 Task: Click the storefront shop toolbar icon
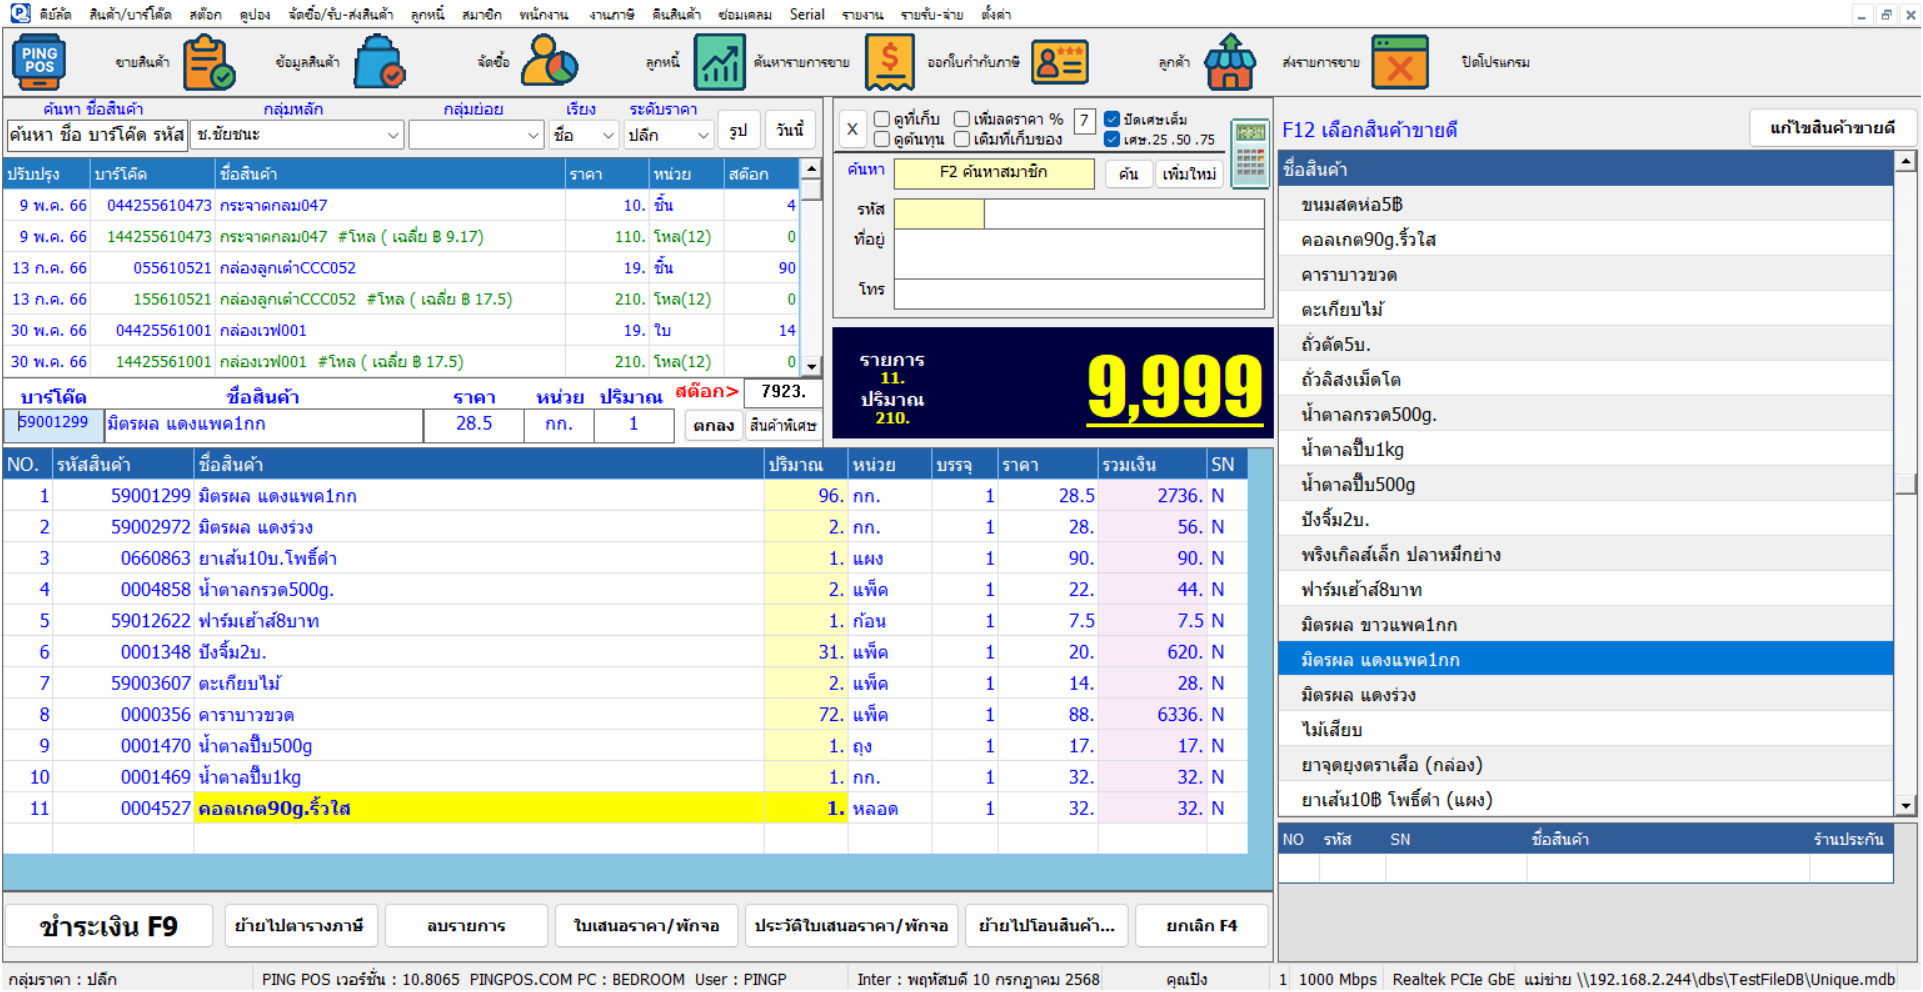tap(1230, 62)
